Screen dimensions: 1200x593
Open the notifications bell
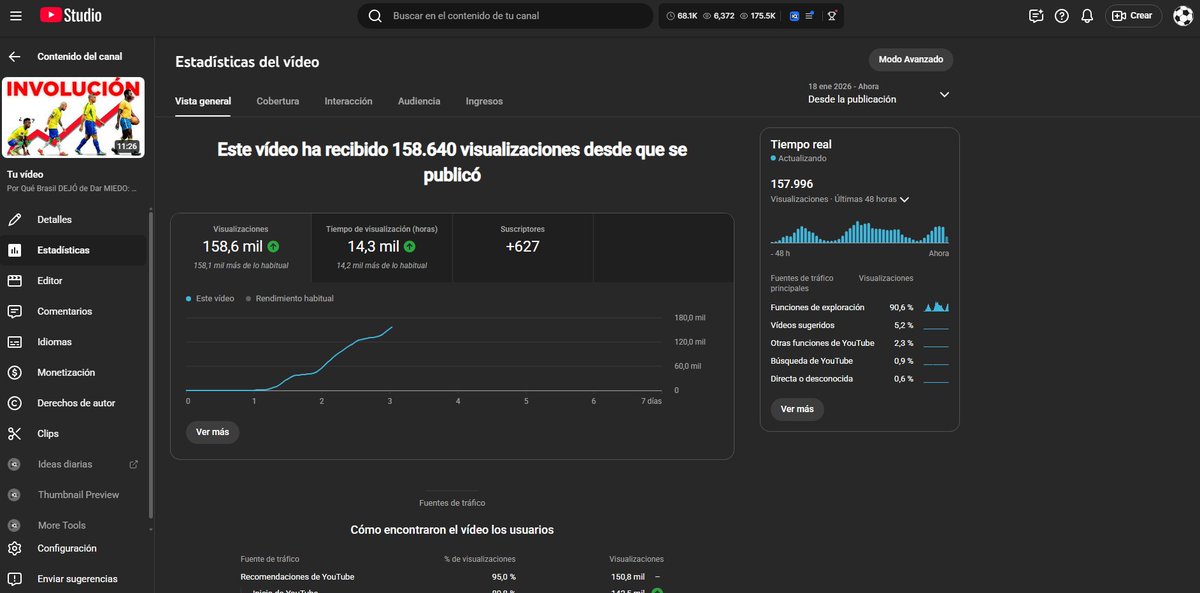pos(1087,16)
